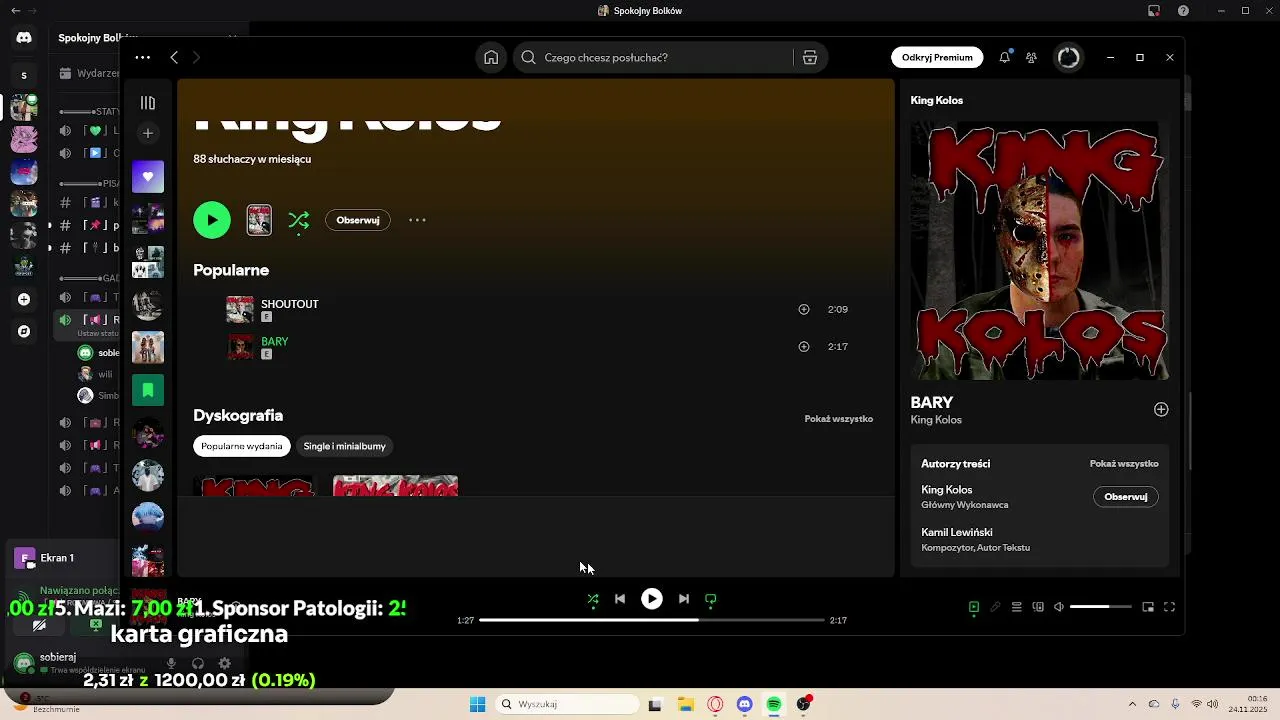Open Discover servers compass in Discord
The image size is (1280, 720).
coord(24,331)
